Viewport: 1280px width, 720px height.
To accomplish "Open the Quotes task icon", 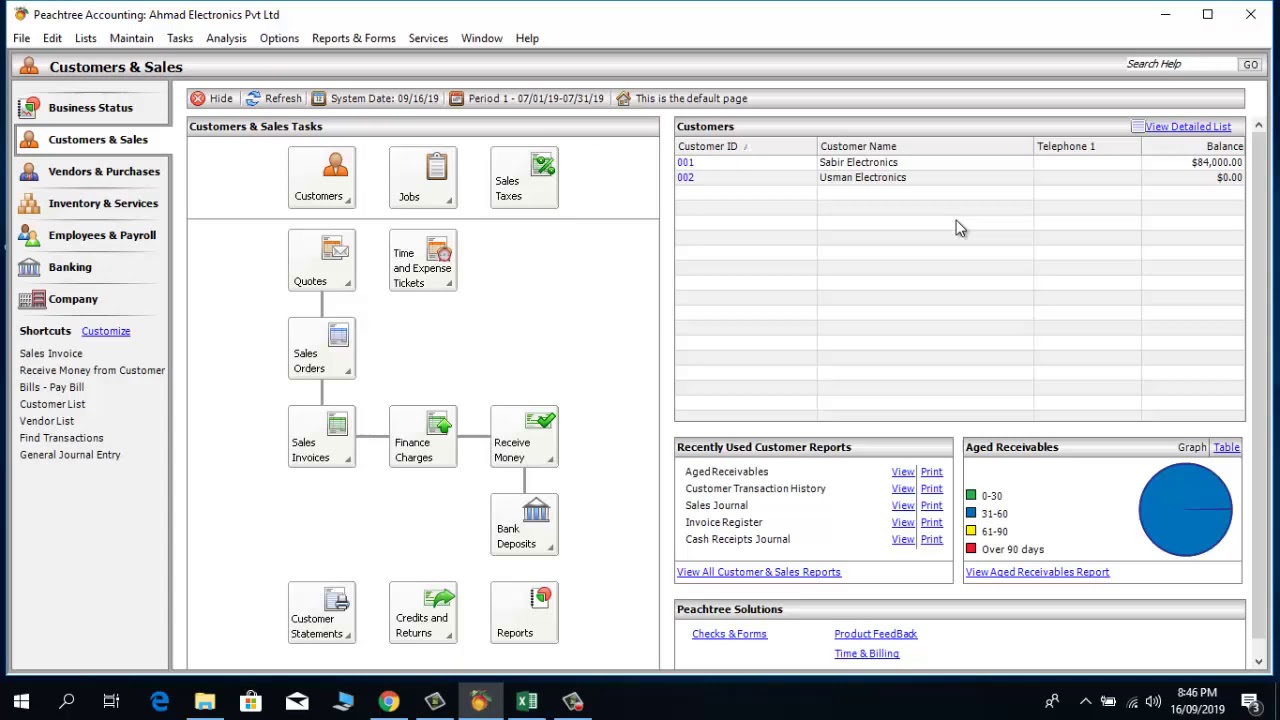I will coord(321,260).
